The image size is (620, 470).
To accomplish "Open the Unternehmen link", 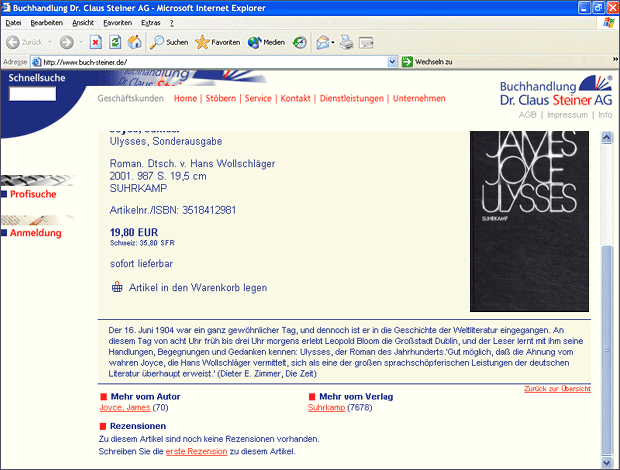I will coord(419,98).
